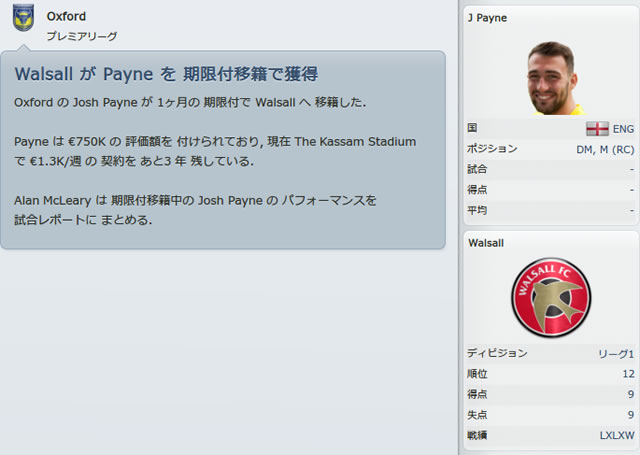Image resolution: width=640 pixels, height=455 pixels.
Task: Select the news headline about Walsall and Payne
Action: coord(166,74)
